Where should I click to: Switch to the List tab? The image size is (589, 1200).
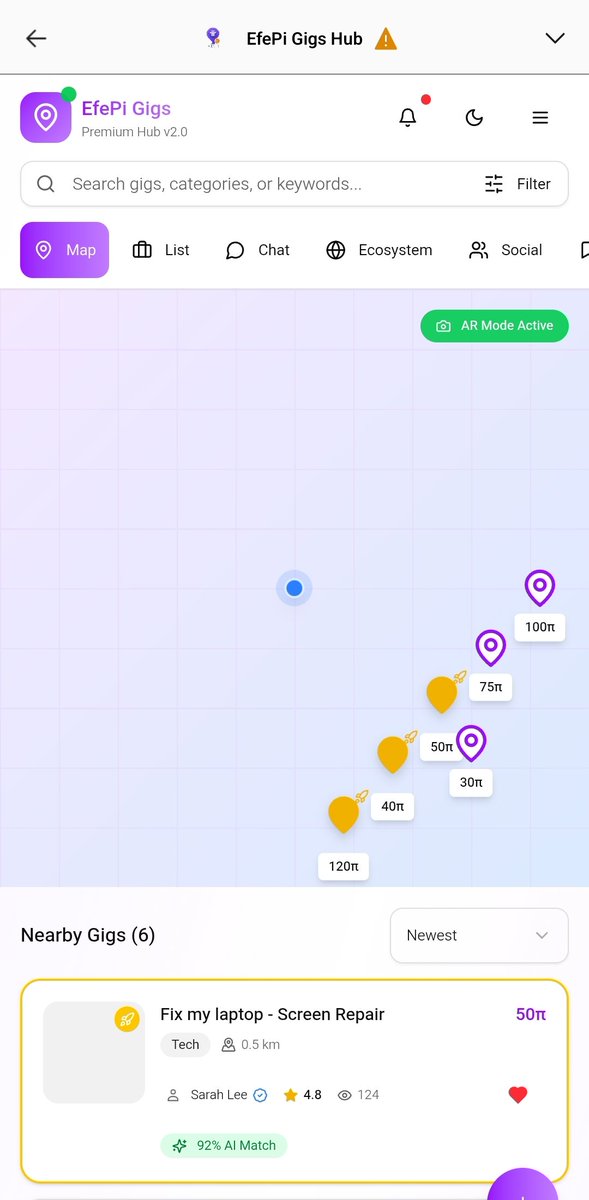(x=161, y=250)
